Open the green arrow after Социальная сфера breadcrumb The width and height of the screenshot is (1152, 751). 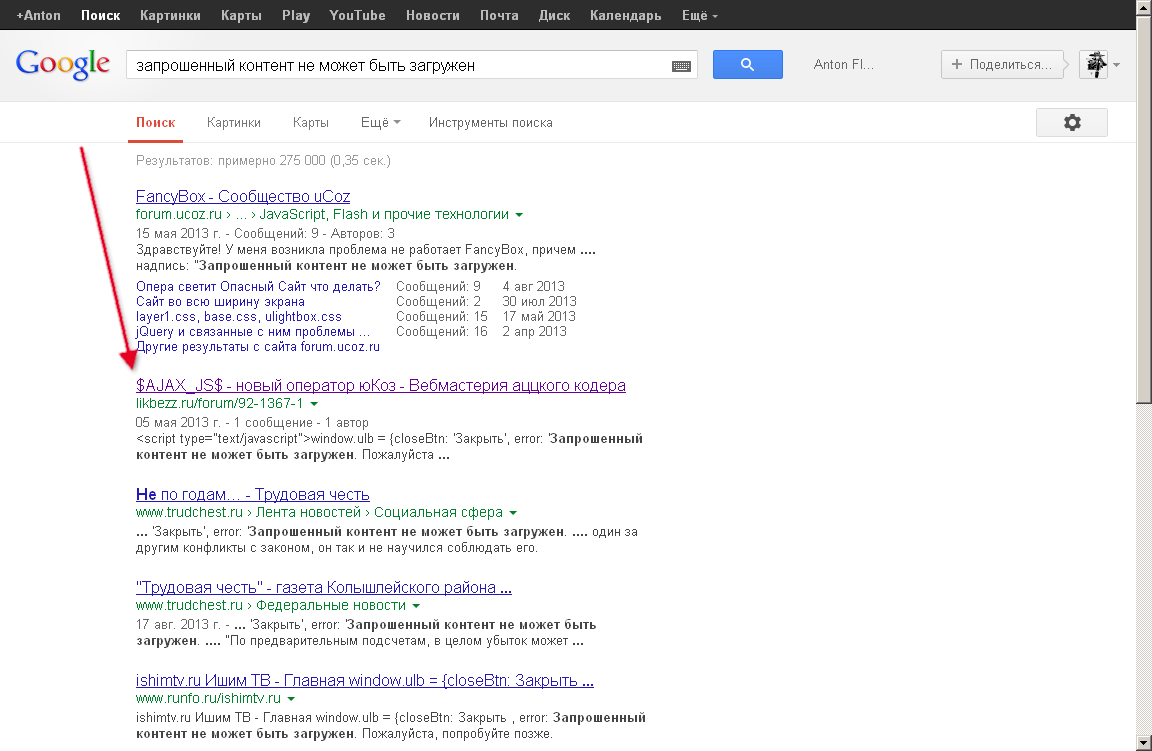(x=514, y=513)
